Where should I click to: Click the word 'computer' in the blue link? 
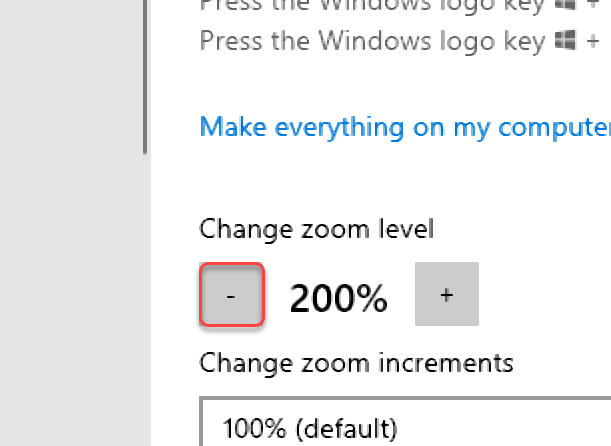(554, 129)
